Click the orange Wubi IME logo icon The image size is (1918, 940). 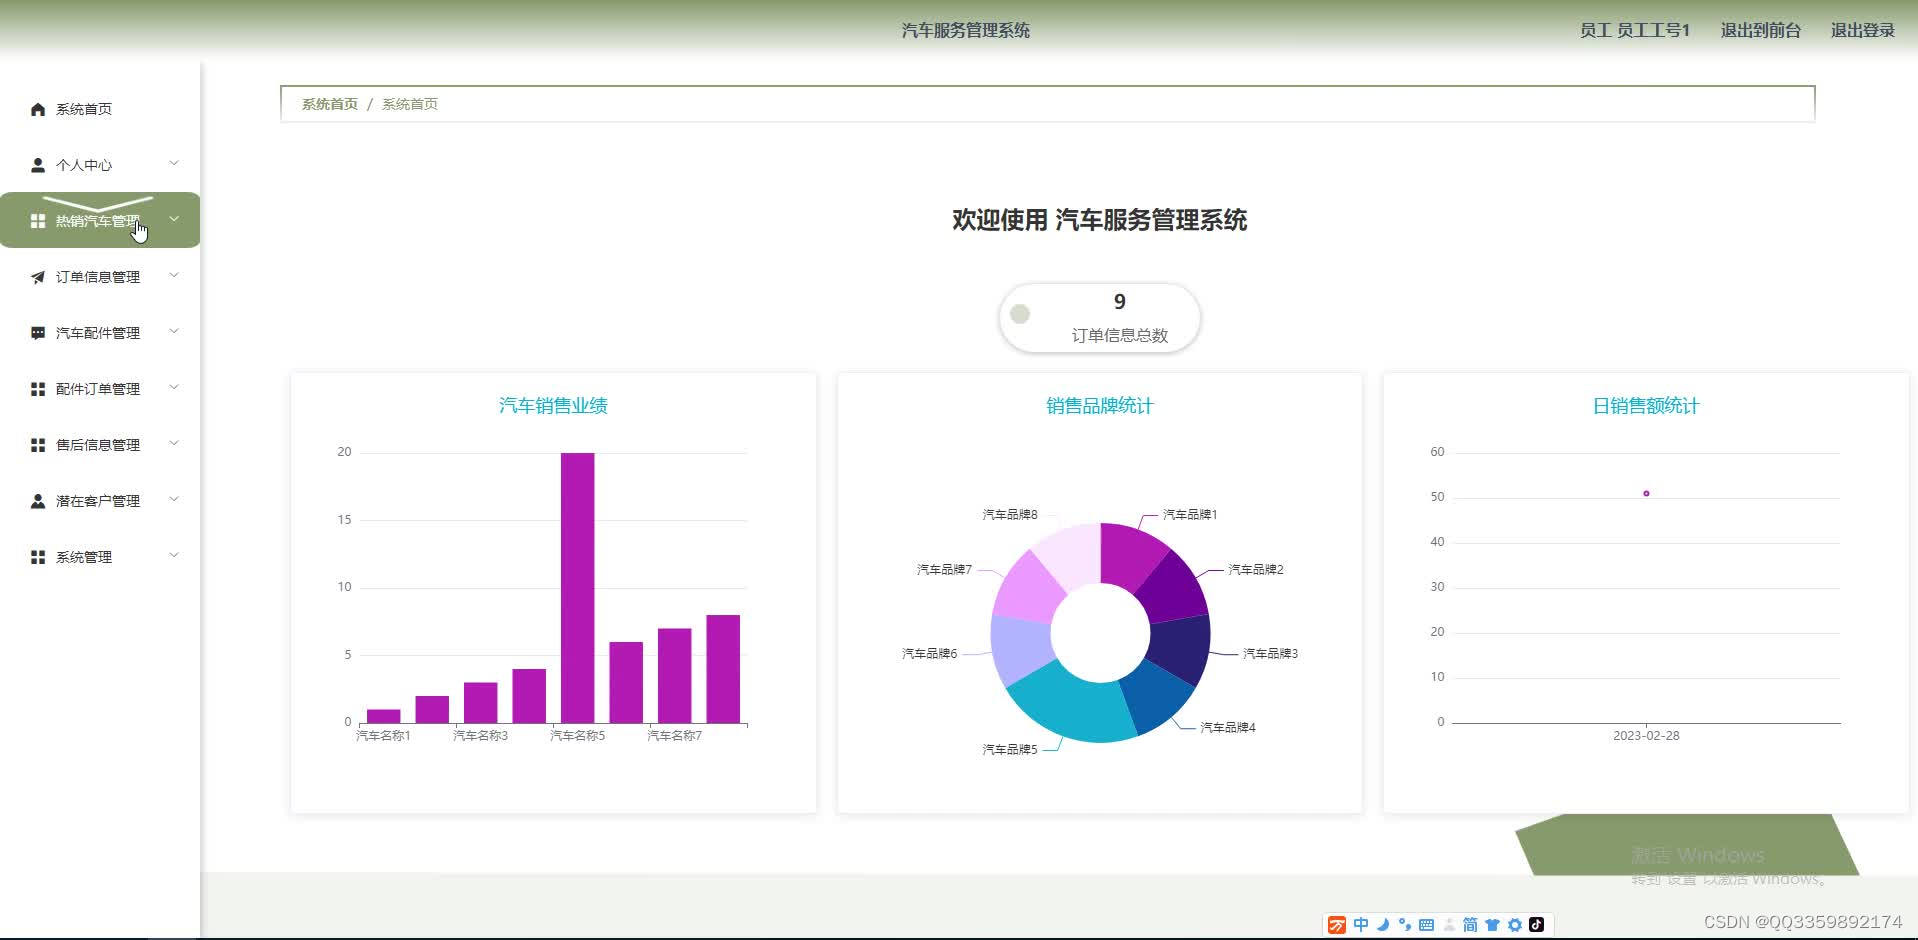(1337, 925)
